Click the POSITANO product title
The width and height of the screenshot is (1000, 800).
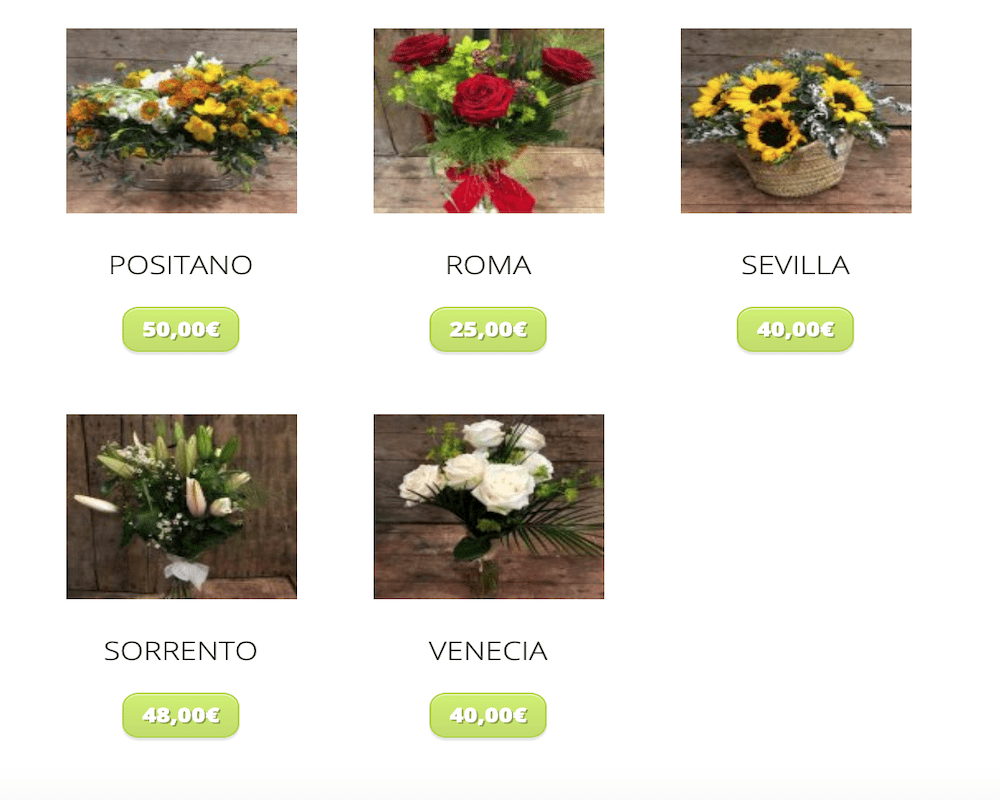point(181,265)
